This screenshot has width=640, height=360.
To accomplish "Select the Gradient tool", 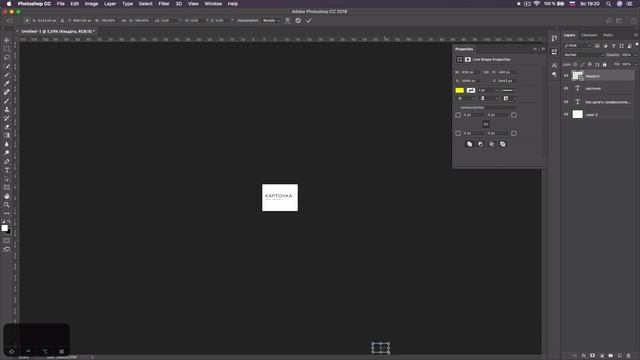I will click(7, 136).
